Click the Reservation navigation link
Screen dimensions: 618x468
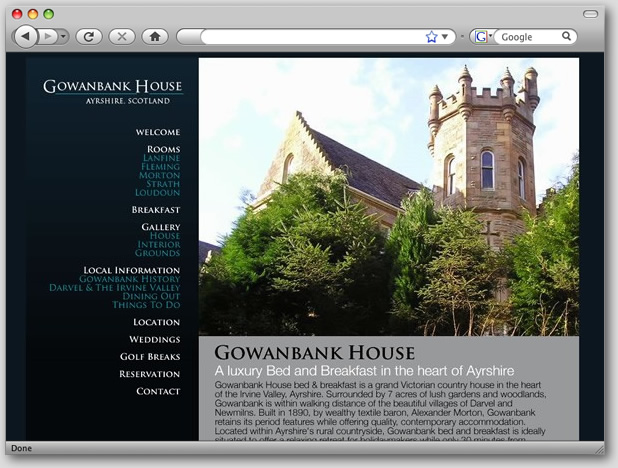tap(149, 374)
